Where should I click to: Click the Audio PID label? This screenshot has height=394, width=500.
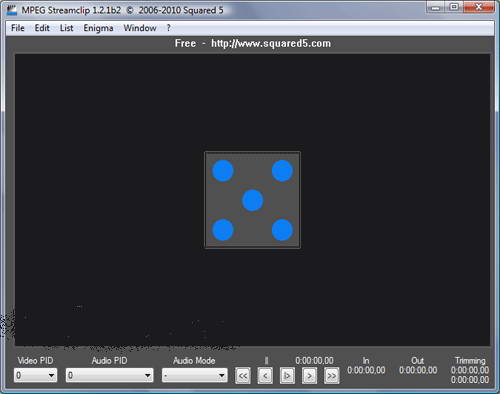pyautogui.click(x=109, y=360)
